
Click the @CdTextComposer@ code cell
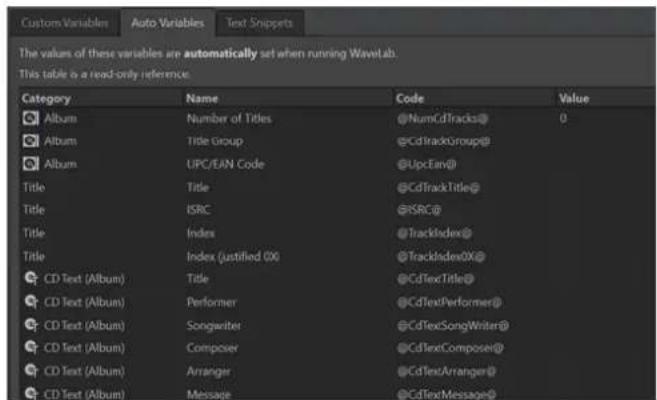(x=450, y=348)
